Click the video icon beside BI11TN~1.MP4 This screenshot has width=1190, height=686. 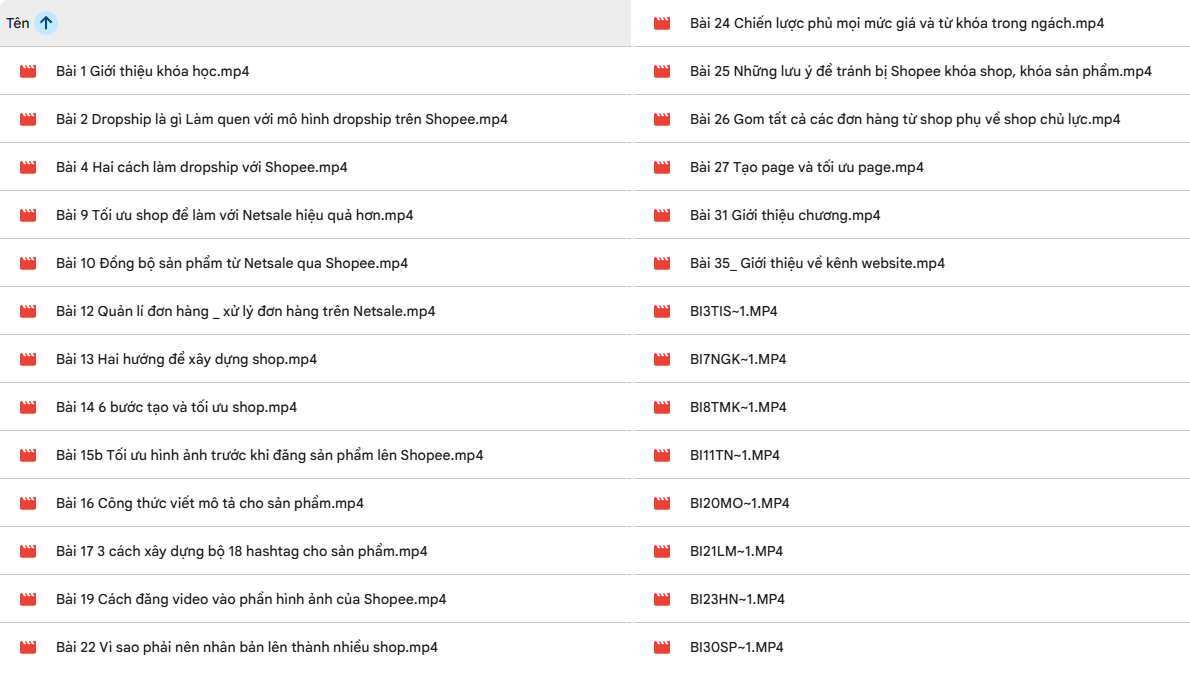click(x=662, y=456)
